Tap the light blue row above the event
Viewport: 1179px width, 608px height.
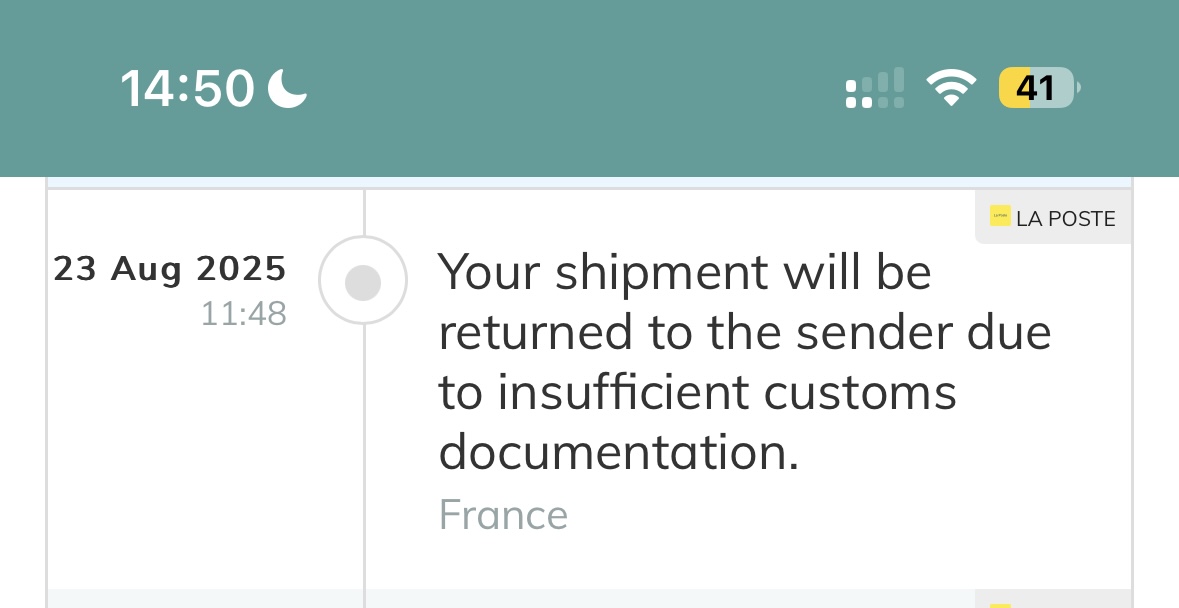pyautogui.click(x=590, y=183)
